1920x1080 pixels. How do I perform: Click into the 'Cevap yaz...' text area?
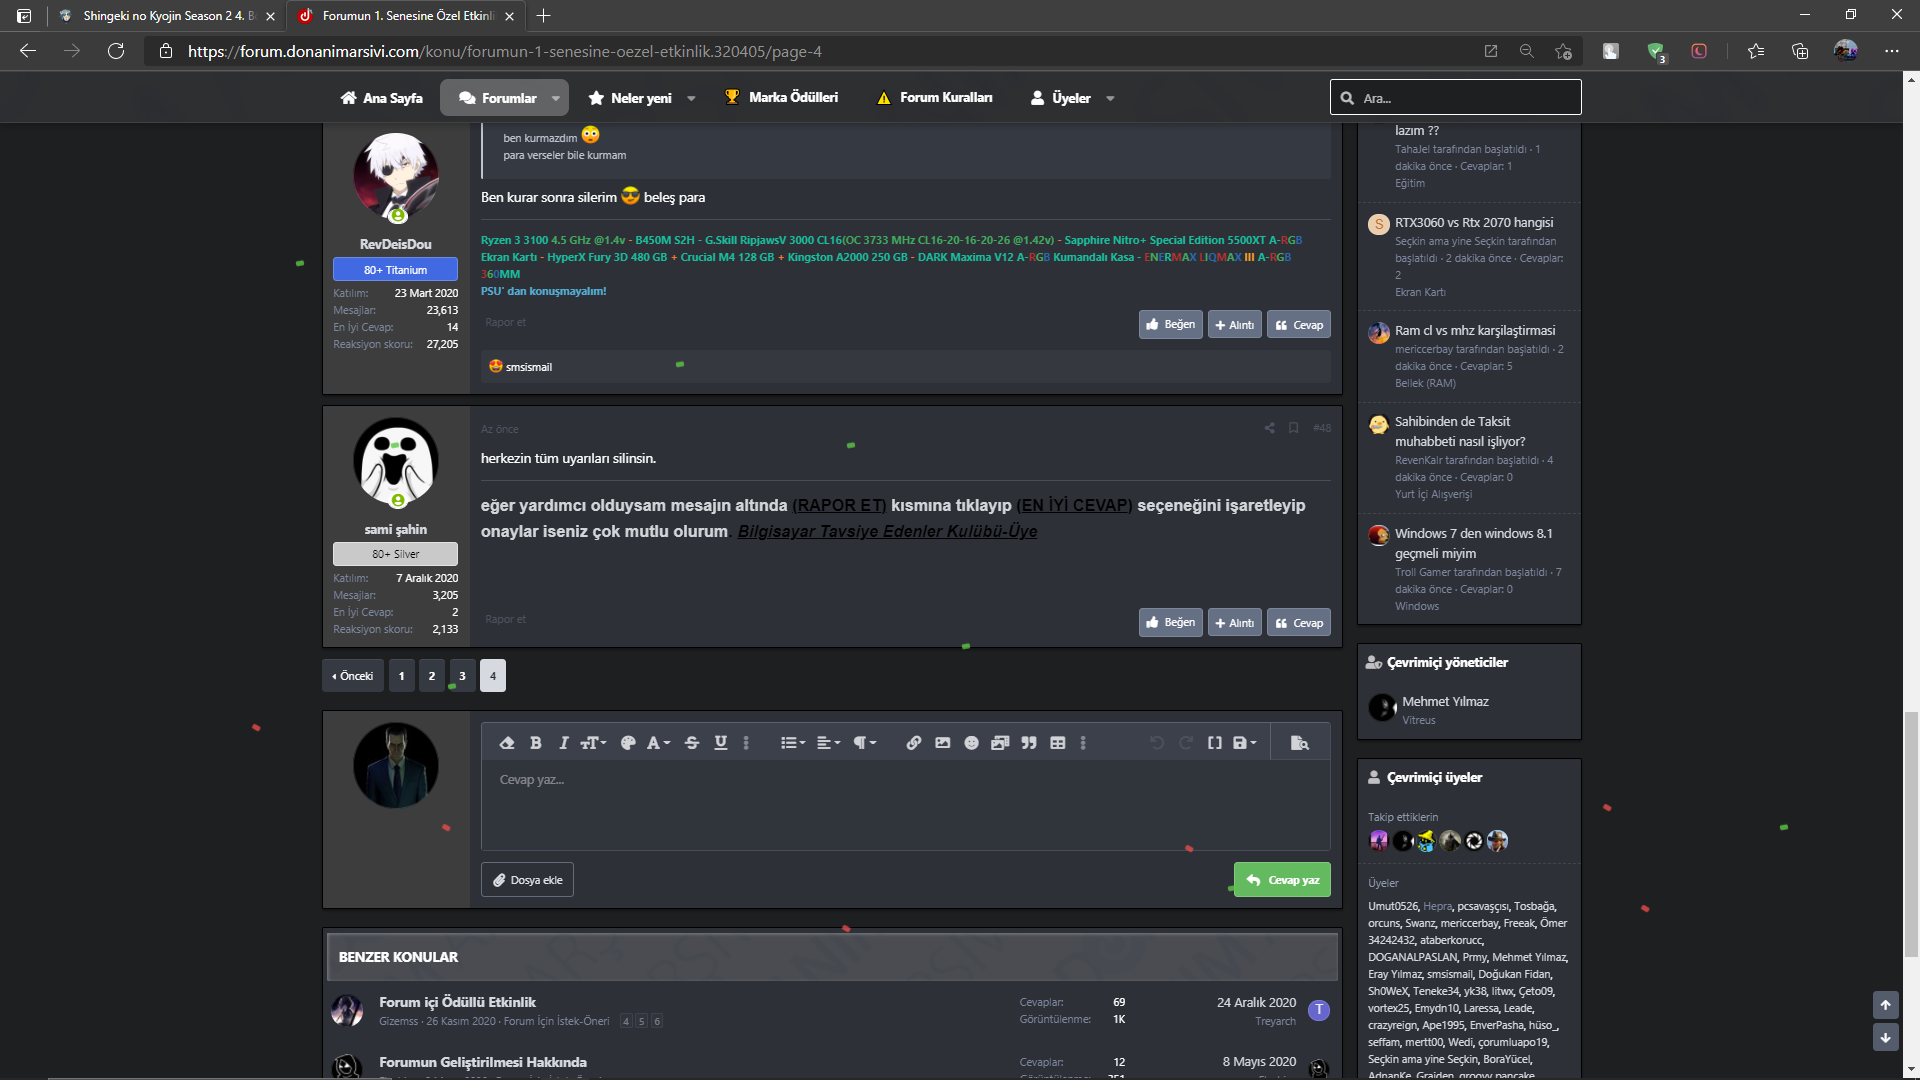click(905, 806)
